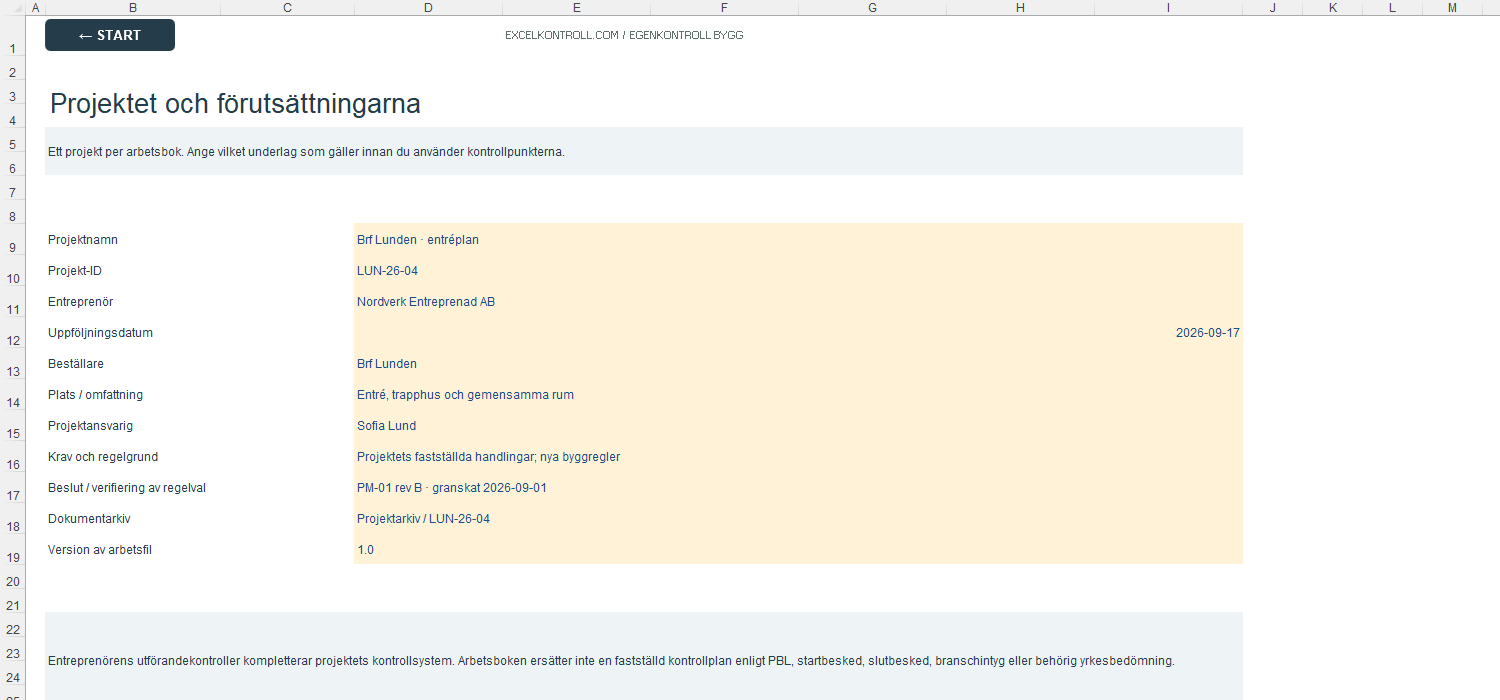Select the column F header
The image size is (1500, 700).
724,8
